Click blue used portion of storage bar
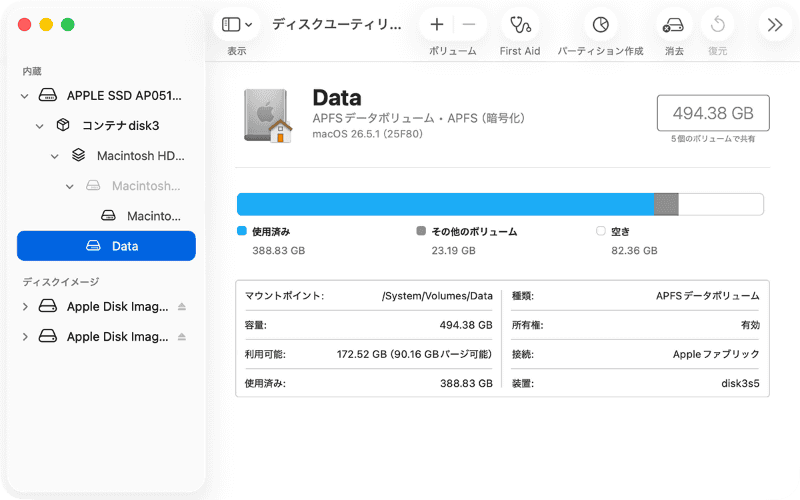 (x=445, y=205)
